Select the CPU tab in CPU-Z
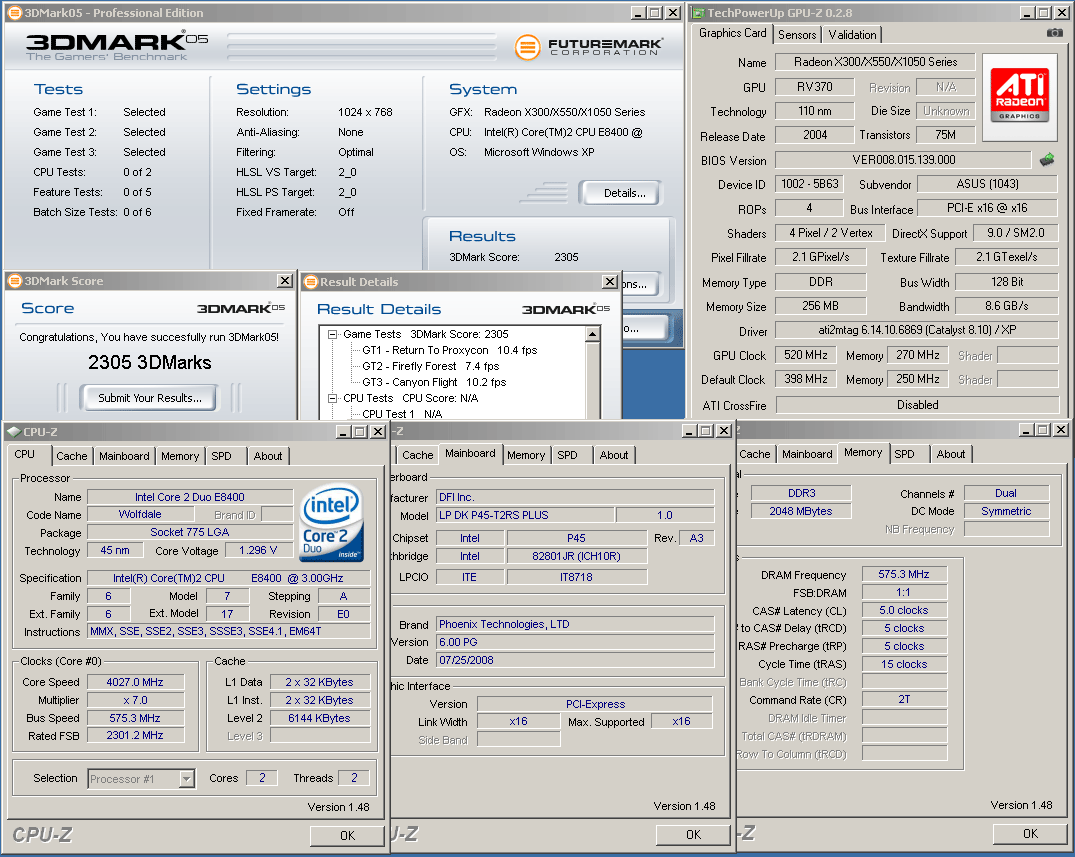Image resolution: width=1075 pixels, height=857 pixels. [25, 454]
